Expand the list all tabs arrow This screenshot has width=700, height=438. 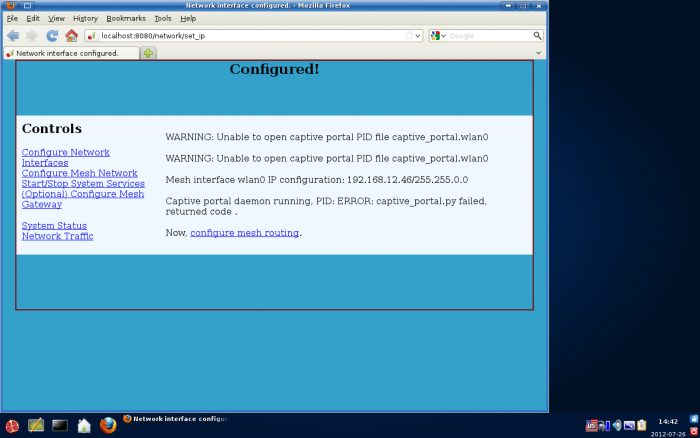pyautogui.click(x=538, y=53)
